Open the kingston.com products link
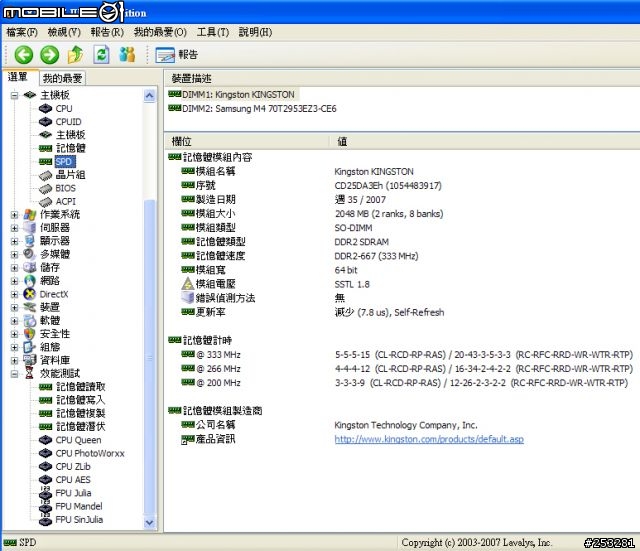 (429, 440)
